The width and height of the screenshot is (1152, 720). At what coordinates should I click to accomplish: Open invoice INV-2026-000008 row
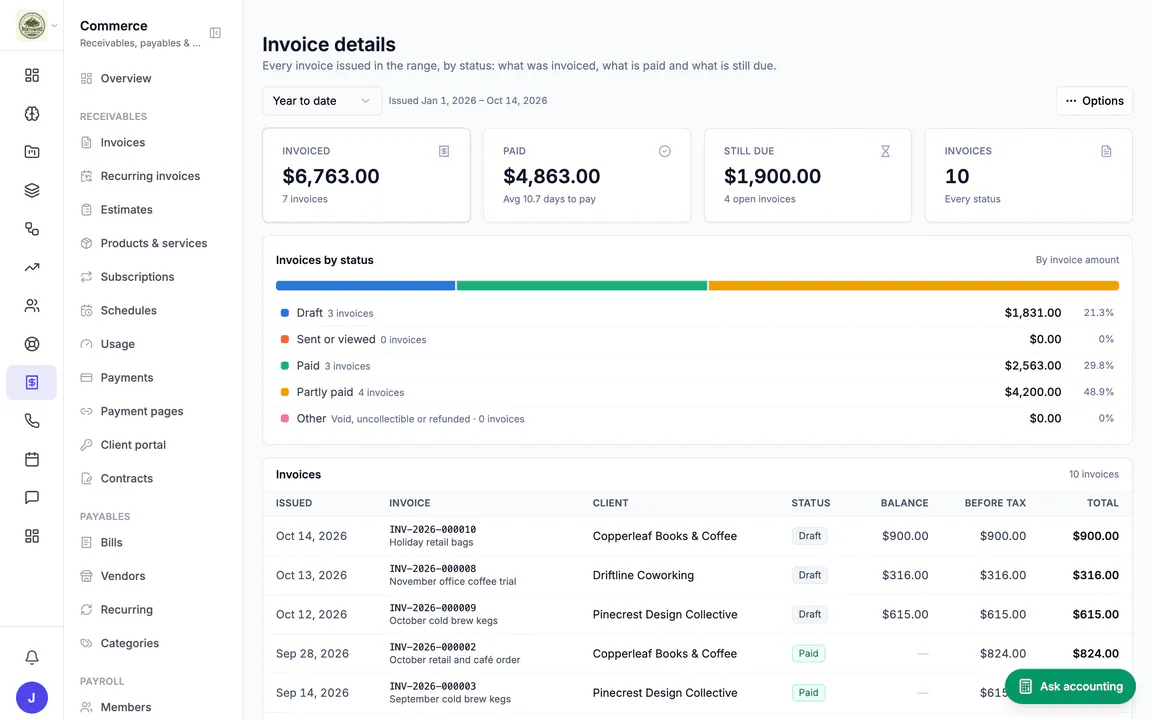[x=697, y=575]
